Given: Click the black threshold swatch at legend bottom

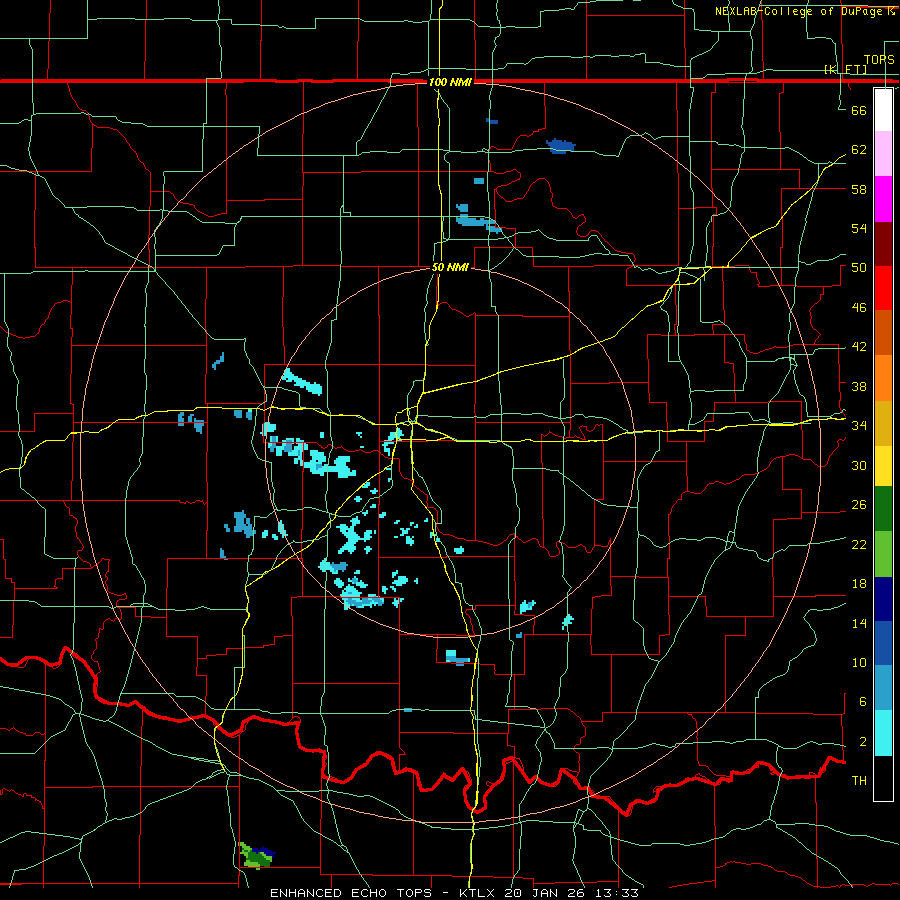Looking at the screenshot, I should pyautogui.click(x=883, y=778).
